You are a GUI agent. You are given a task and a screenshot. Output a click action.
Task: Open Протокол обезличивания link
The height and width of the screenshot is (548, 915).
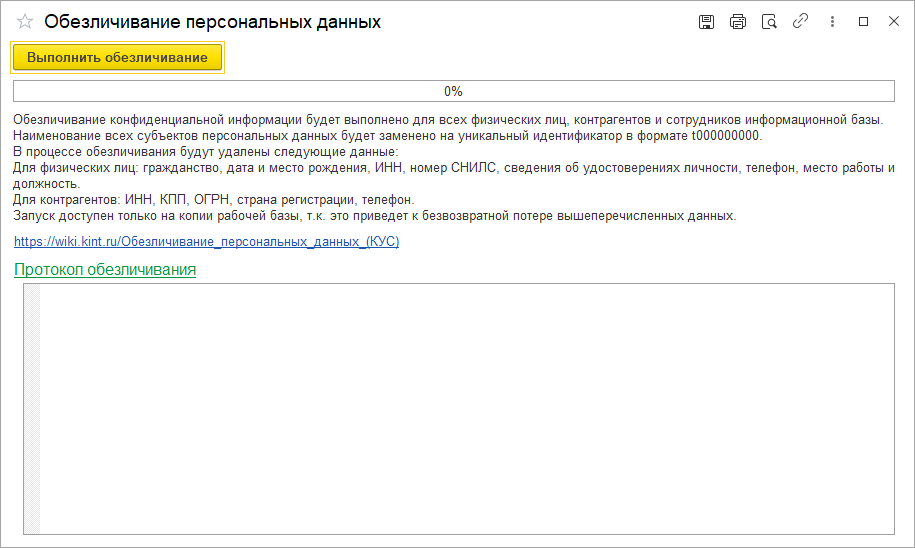pyautogui.click(x=105, y=270)
